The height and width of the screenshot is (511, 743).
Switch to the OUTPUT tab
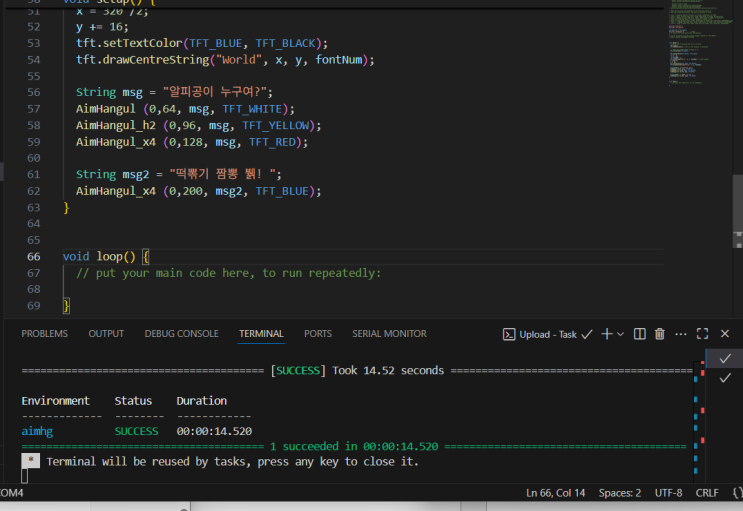[106, 334]
